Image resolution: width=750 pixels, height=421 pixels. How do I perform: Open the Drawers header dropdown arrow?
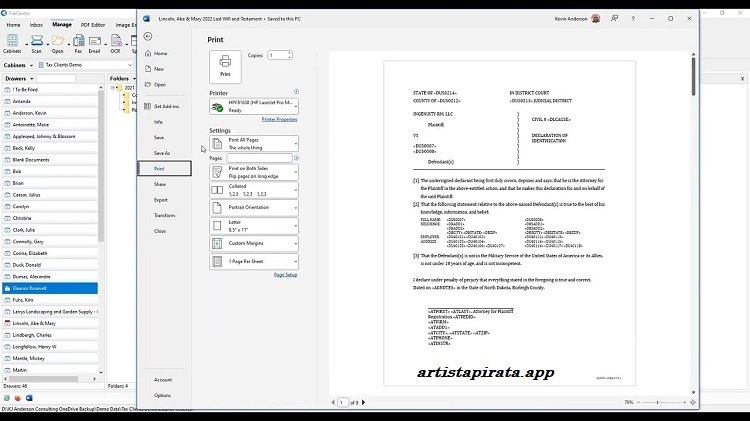32,78
